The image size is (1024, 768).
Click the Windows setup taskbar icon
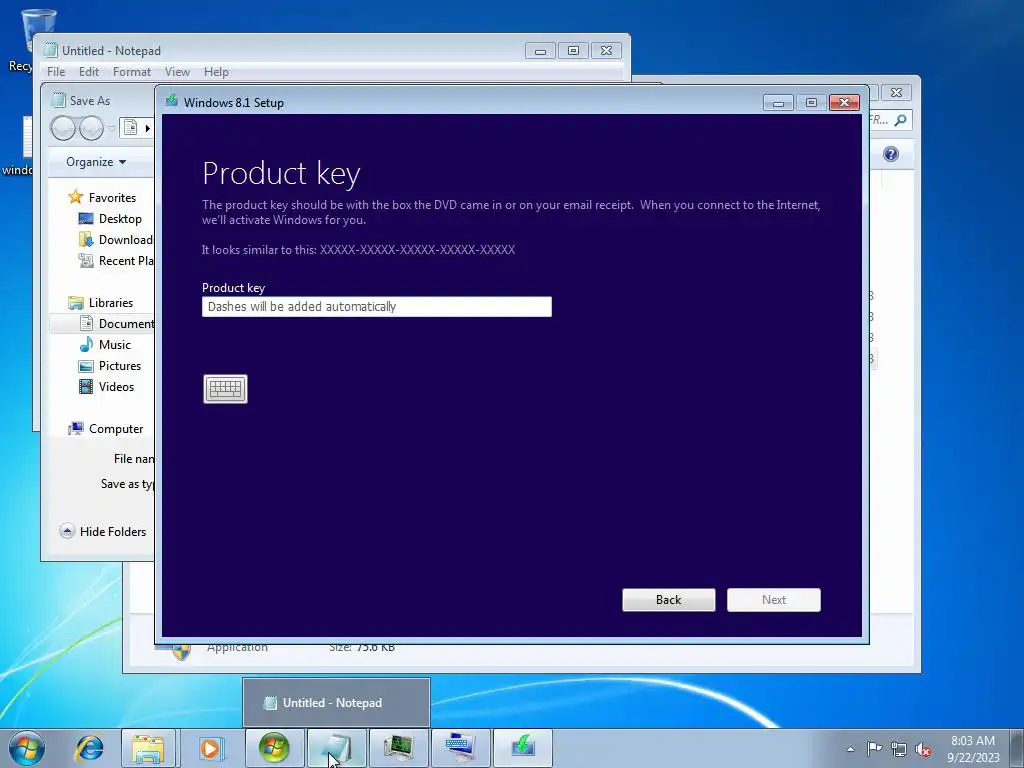click(x=274, y=748)
